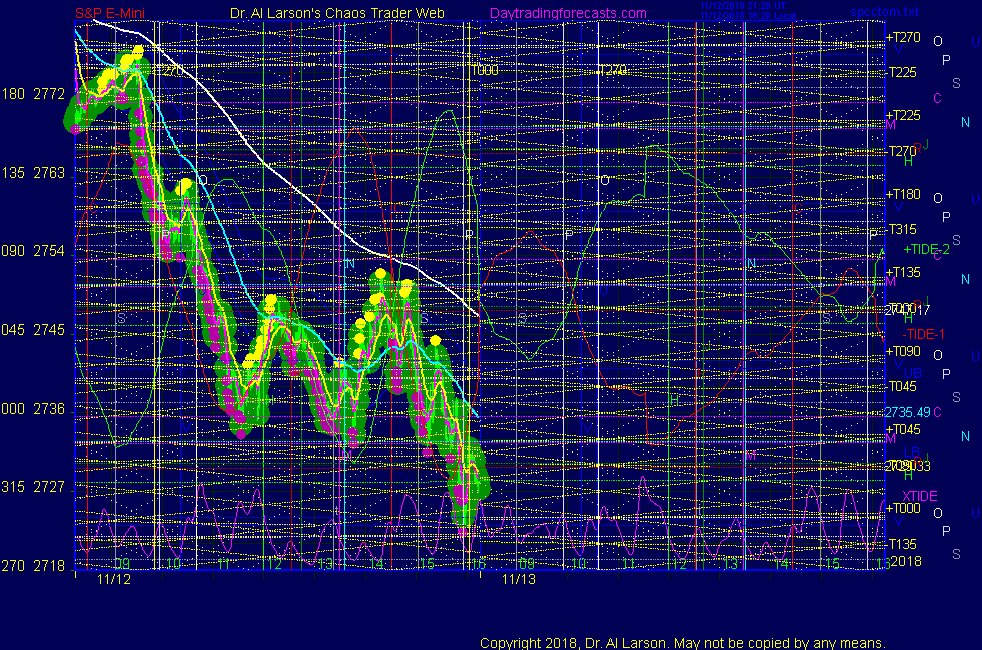
Task: Click the 11/13 date marker
Action: point(518,579)
